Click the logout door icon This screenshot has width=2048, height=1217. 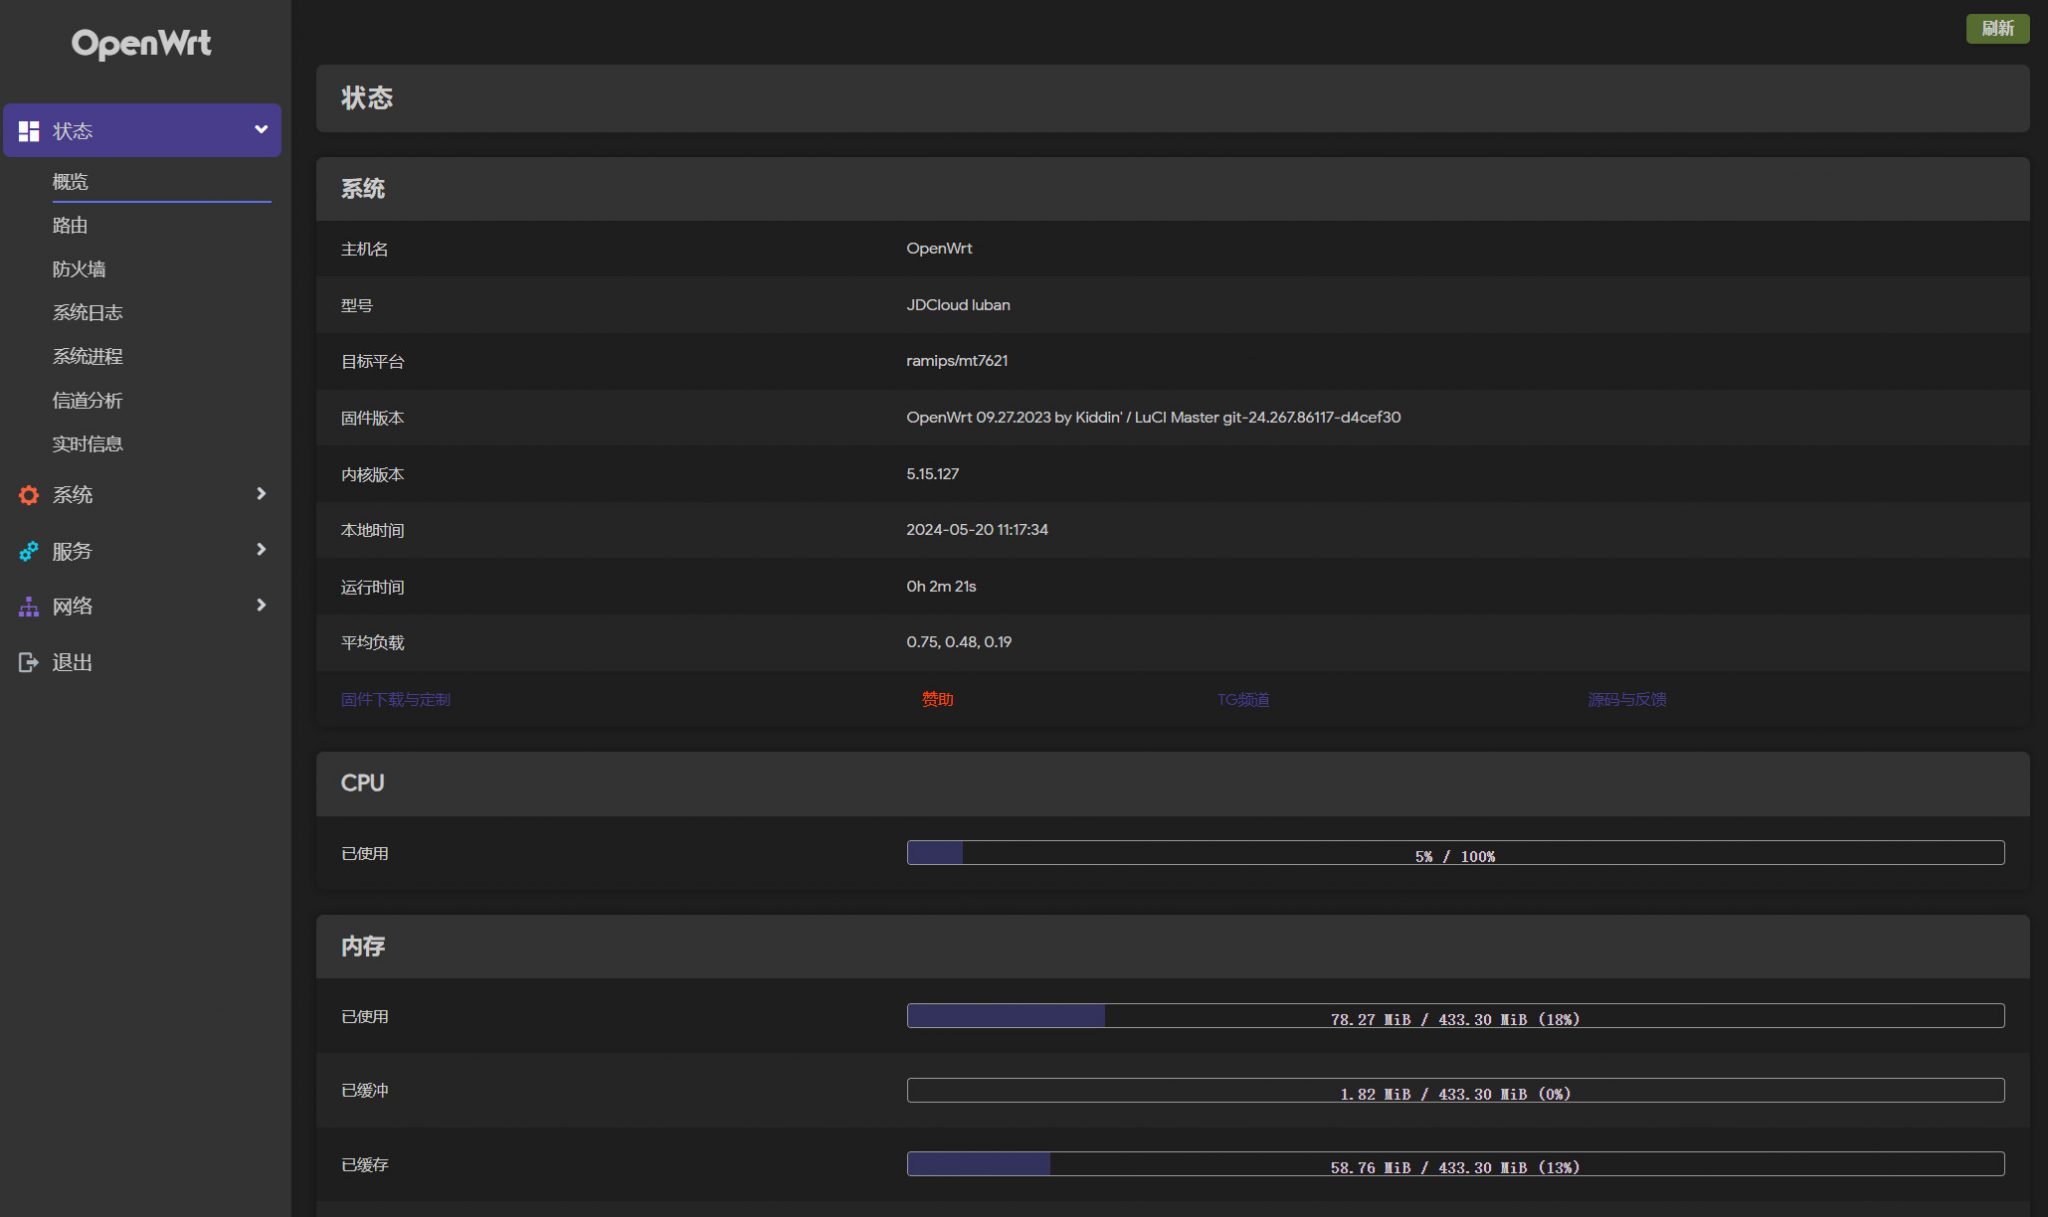[x=29, y=662]
